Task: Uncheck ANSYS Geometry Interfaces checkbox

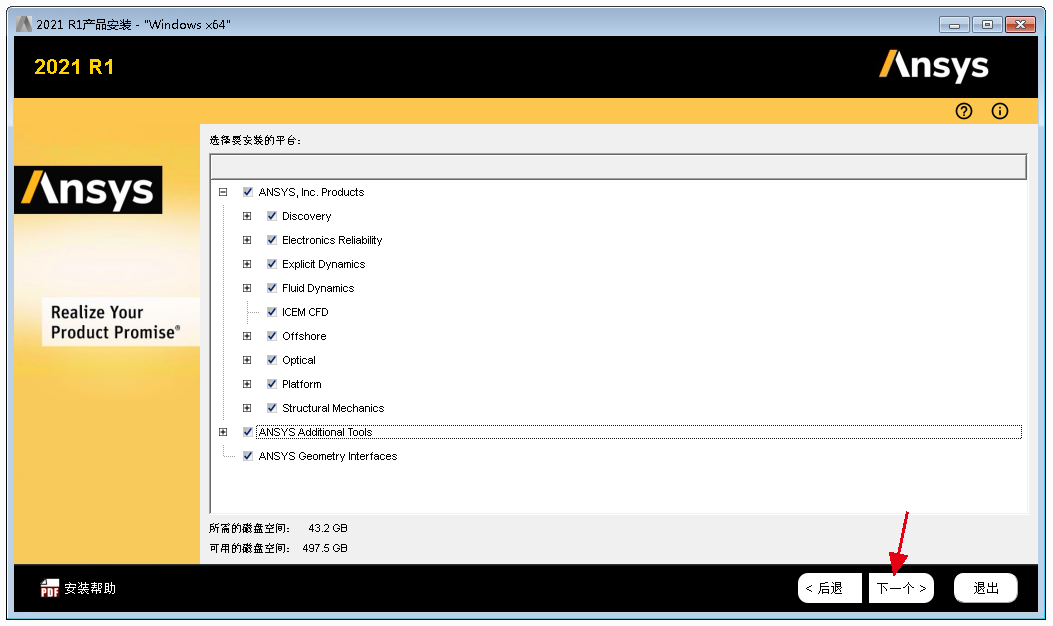Action: click(248, 456)
